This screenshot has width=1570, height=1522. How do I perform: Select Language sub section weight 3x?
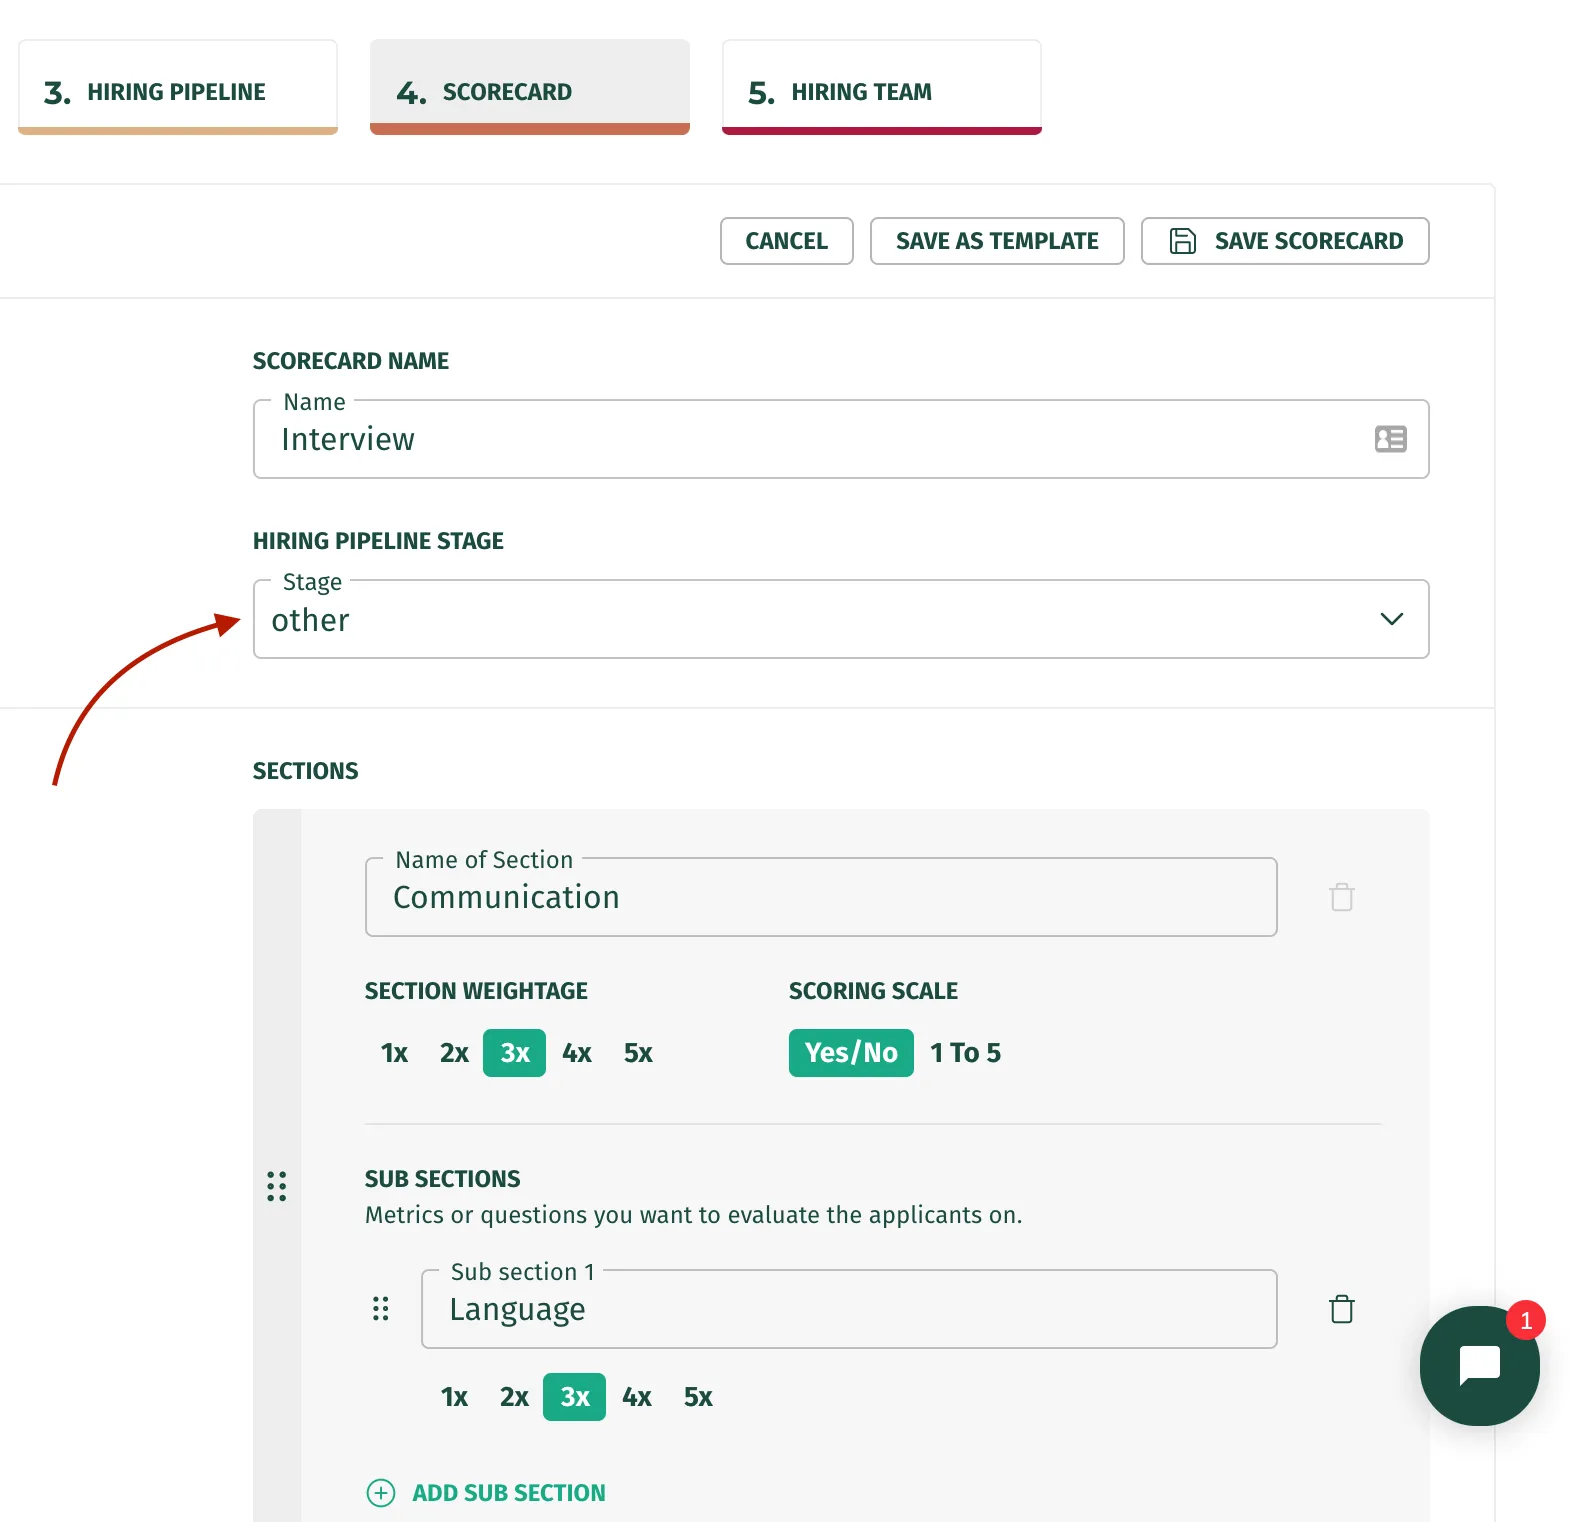click(x=574, y=1397)
